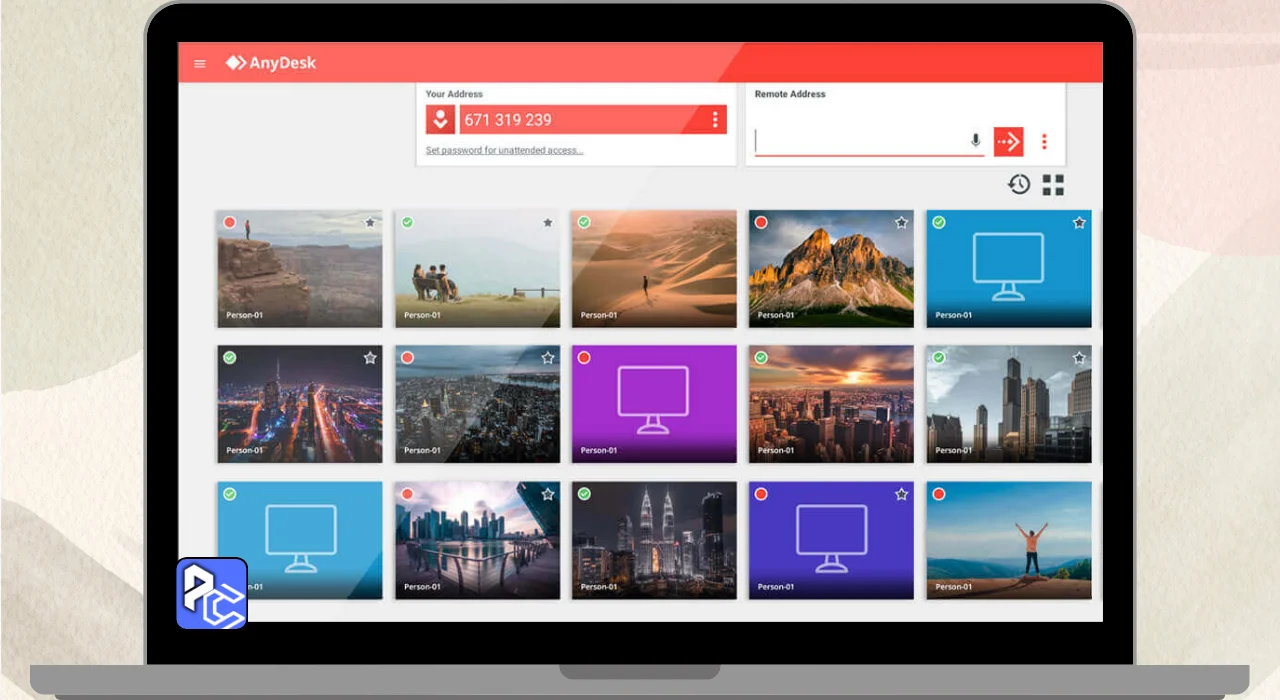Click the red status dot on the purple monitor thumbnail

tap(584, 358)
